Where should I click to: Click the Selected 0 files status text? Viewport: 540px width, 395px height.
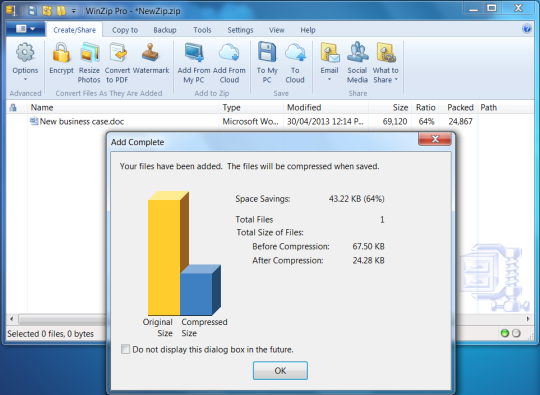pos(50,334)
